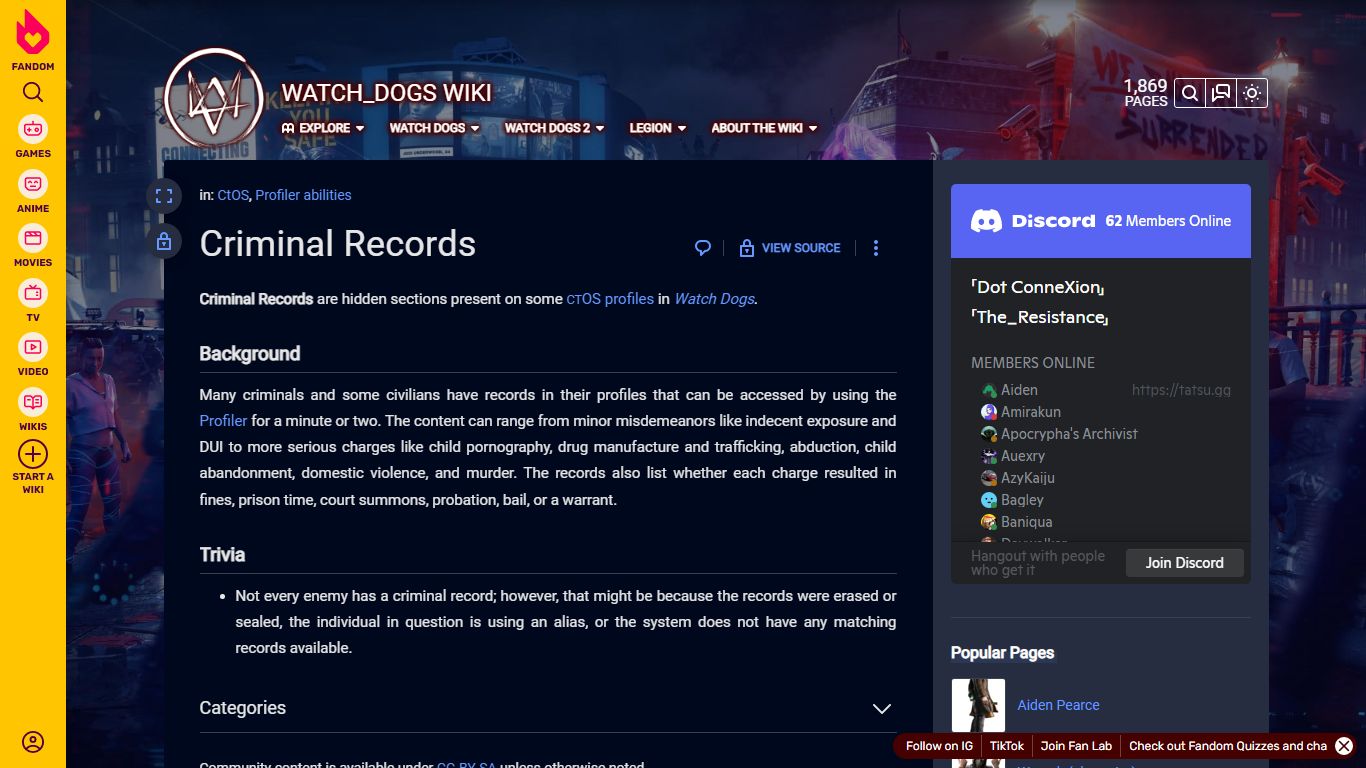Click the page lock icon
Viewport: 1366px width, 768px height.
click(164, 241)
